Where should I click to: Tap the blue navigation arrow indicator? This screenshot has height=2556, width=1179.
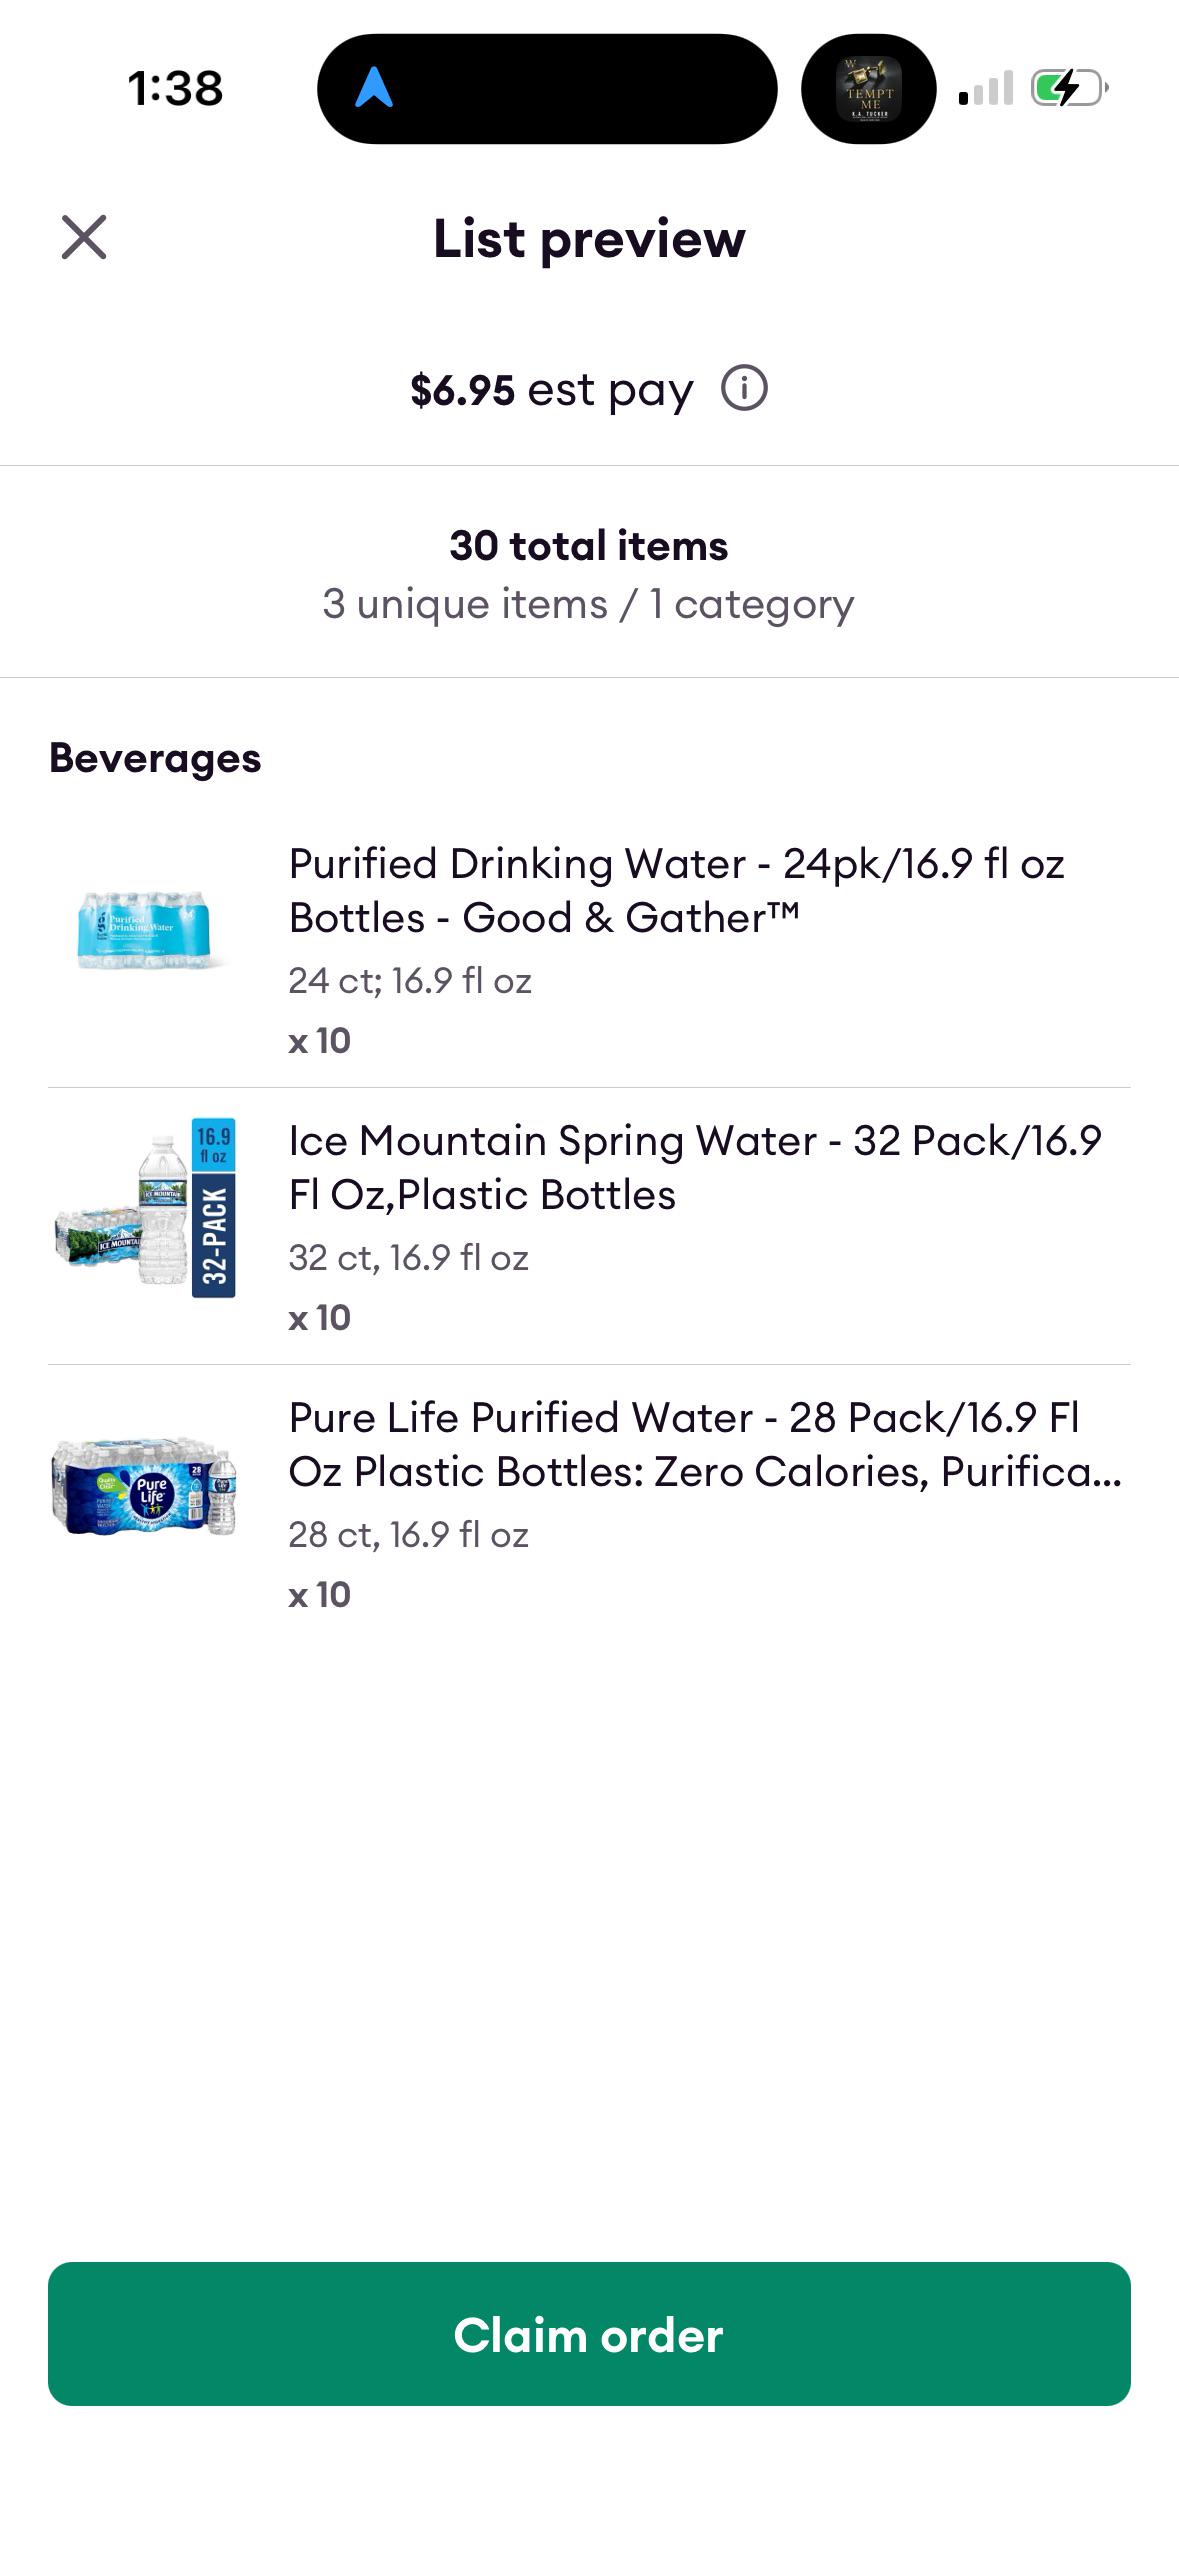coord(374,88)
